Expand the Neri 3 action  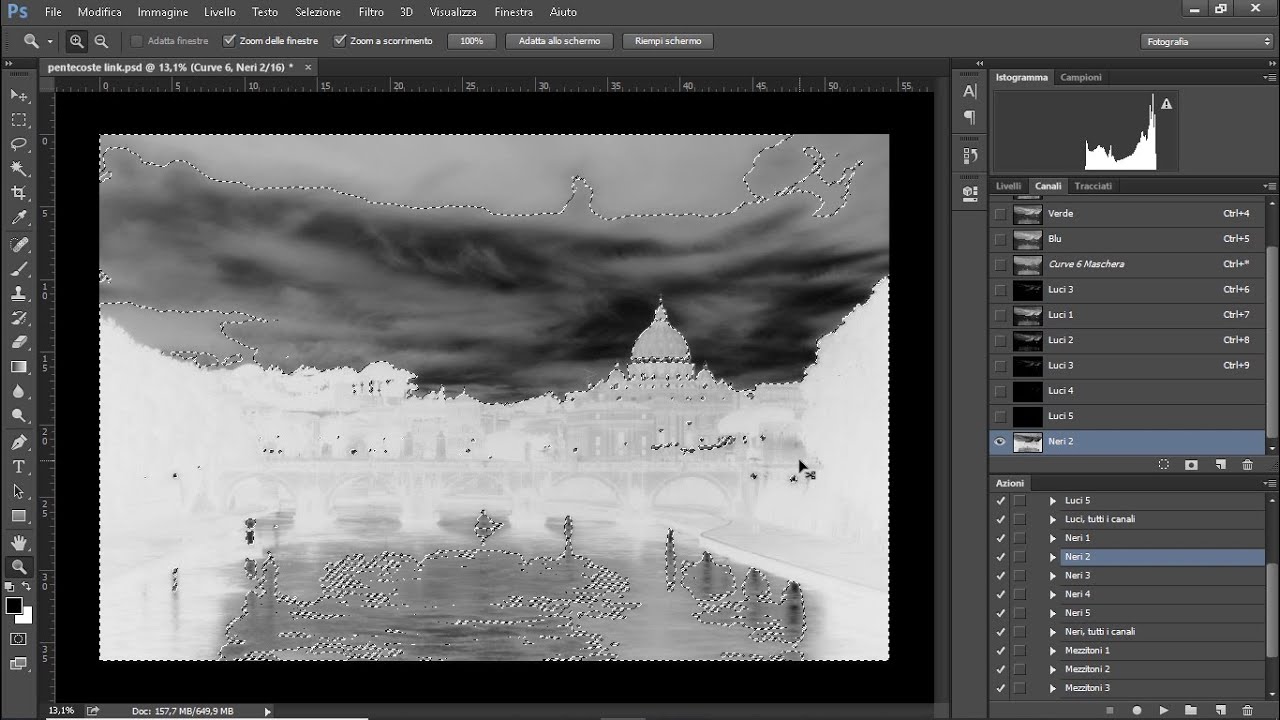[x=1052, y=575]
